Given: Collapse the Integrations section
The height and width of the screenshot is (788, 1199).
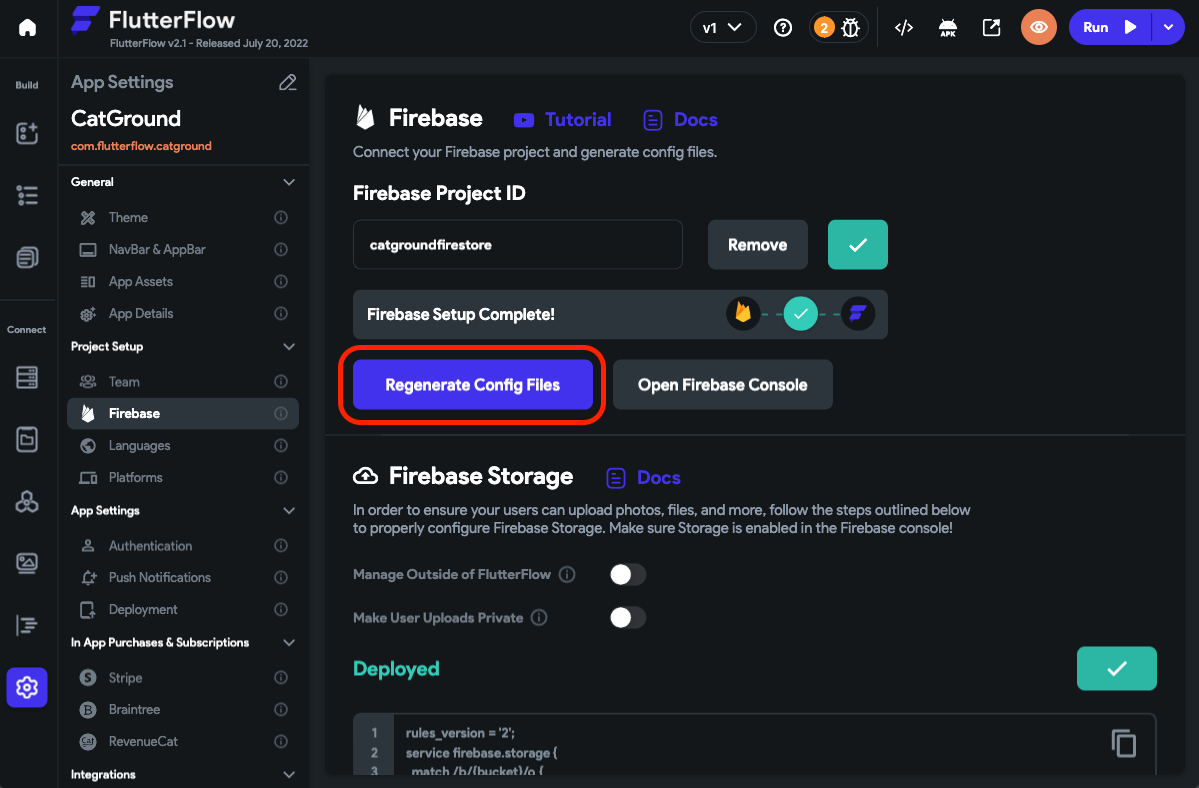Looking at the screenshot, I should (288, 774).
